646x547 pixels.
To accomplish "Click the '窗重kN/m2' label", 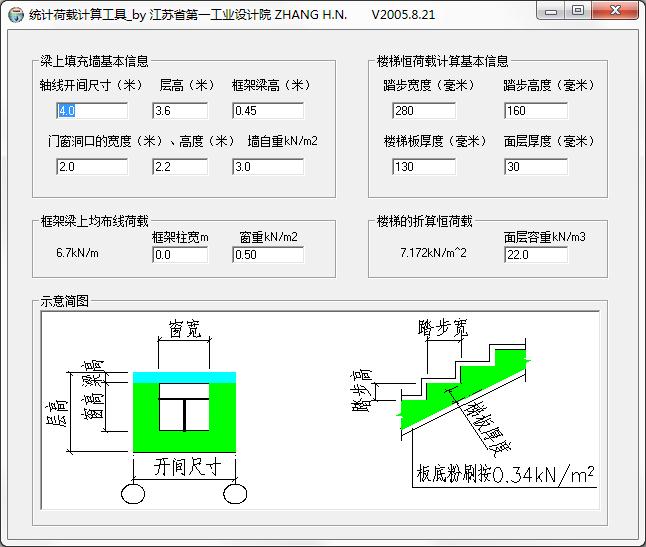I will [x=268, y=237].
